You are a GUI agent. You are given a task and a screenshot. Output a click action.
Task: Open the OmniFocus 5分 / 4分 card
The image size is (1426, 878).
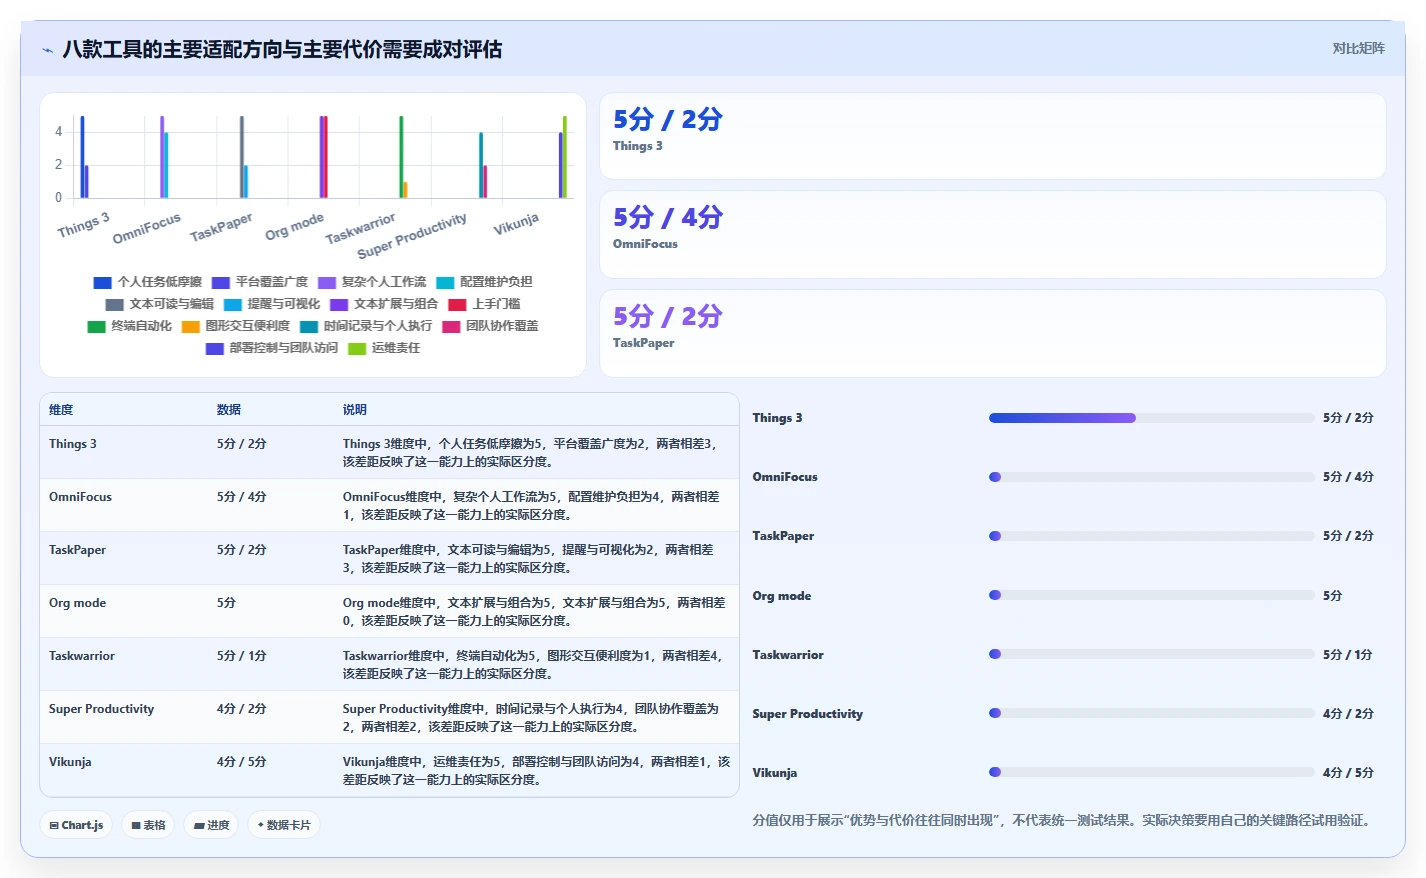[992, 234]
